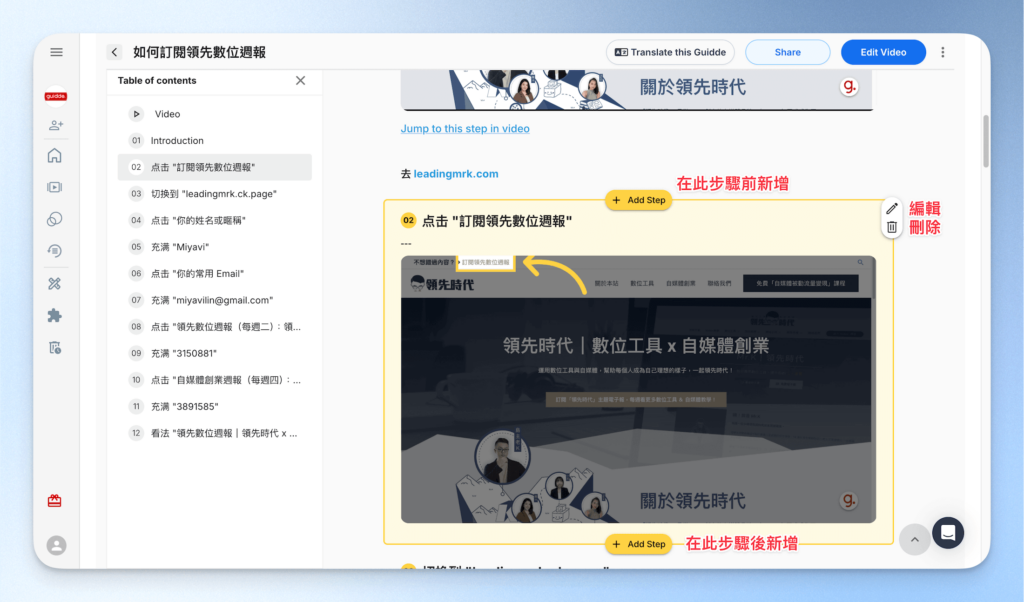Go to the Home icon in the sidebar
1024x602 pixels.
55,155
